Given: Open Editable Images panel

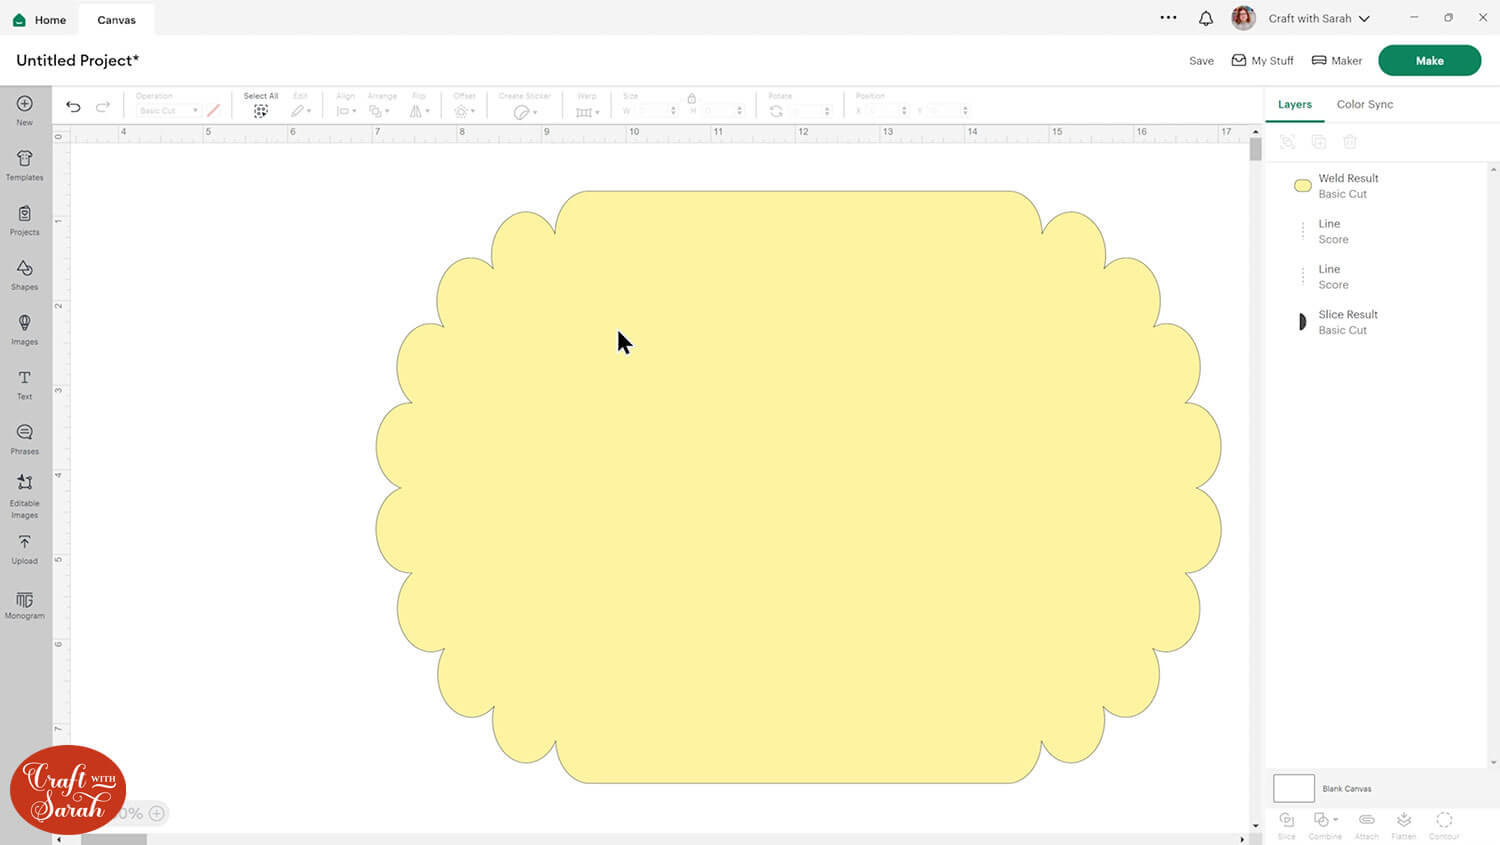Looking at the screenshot, I should coord(25,494).
